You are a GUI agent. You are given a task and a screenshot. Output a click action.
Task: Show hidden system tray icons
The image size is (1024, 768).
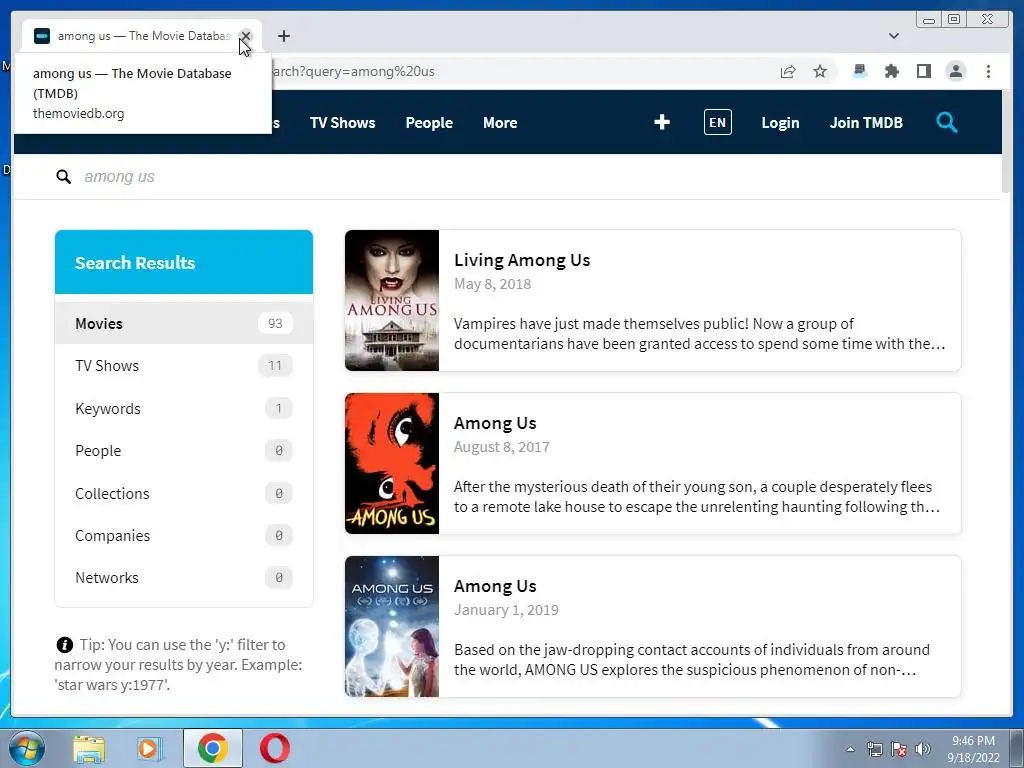850,749
